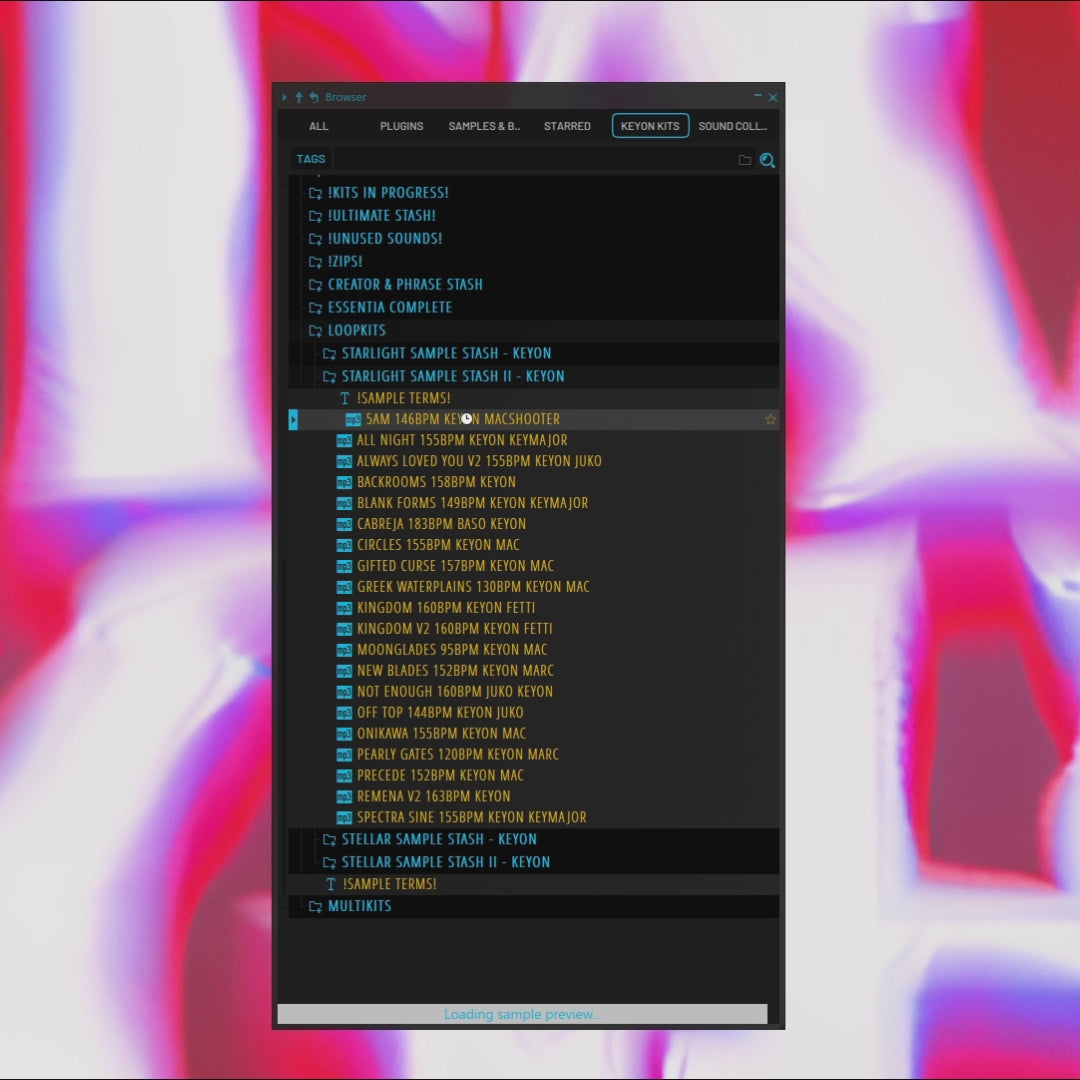Click the folder icon next to search

pos(745,160)
